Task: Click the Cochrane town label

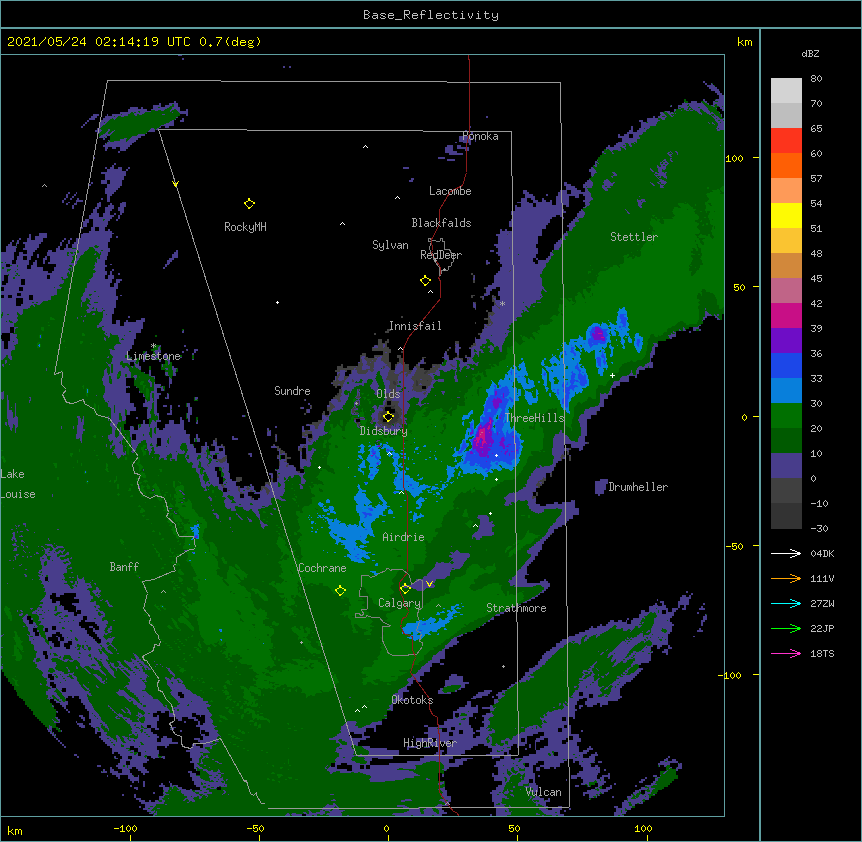Action: coord(322,568)
